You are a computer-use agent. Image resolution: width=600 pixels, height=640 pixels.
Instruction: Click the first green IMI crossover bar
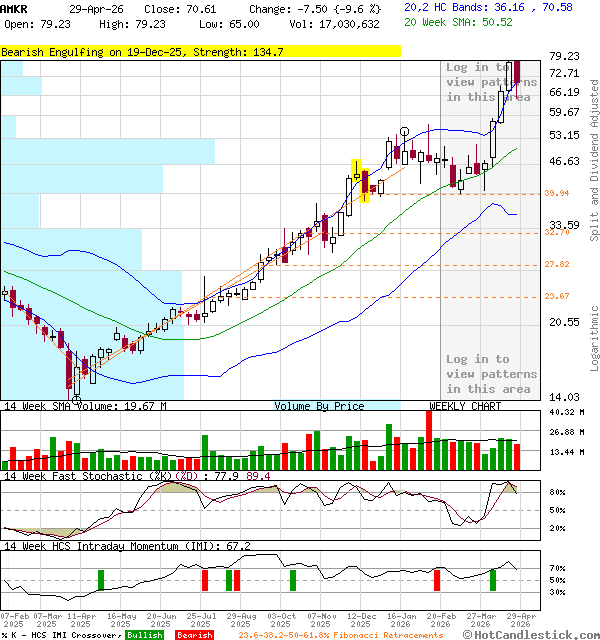coord(101,580)
